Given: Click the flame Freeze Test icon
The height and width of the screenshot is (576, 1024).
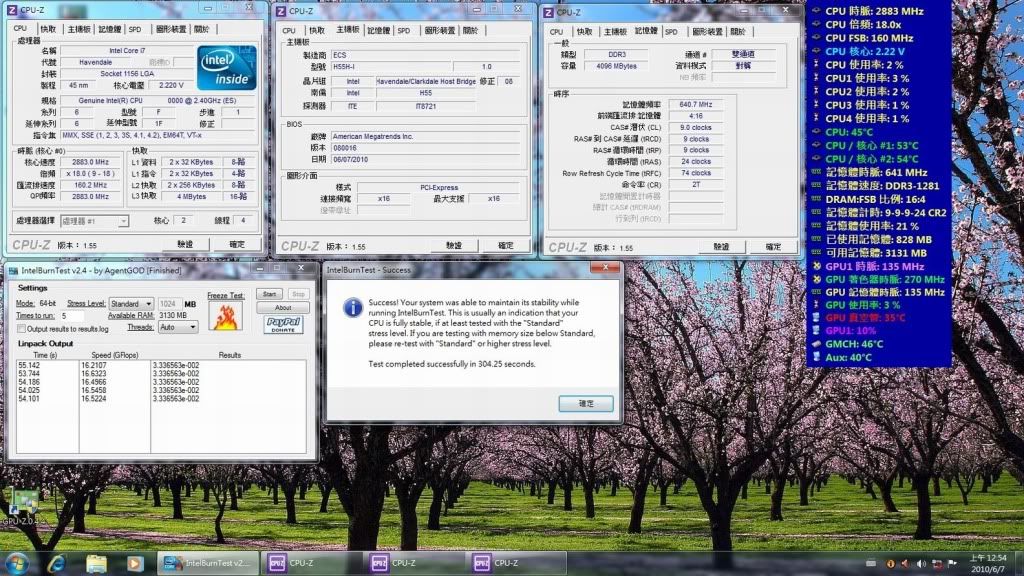Looking at the screenshot, I should tap(226, 316).
